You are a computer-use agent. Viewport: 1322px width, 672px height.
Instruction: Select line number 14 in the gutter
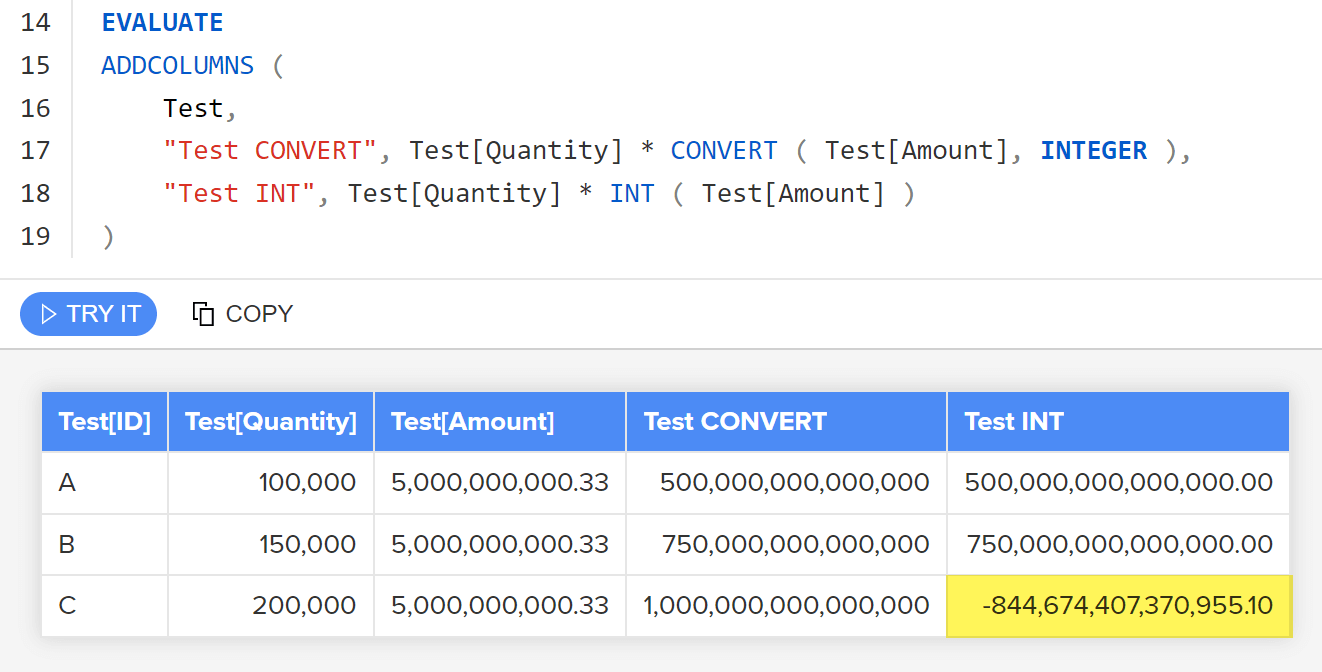click(x=37, y=22)
